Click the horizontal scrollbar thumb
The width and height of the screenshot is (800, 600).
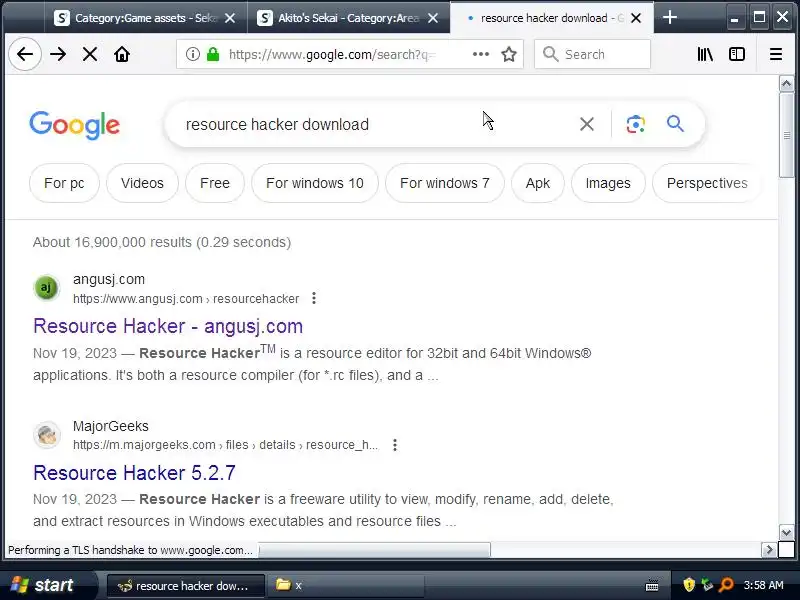click(374, 551)
